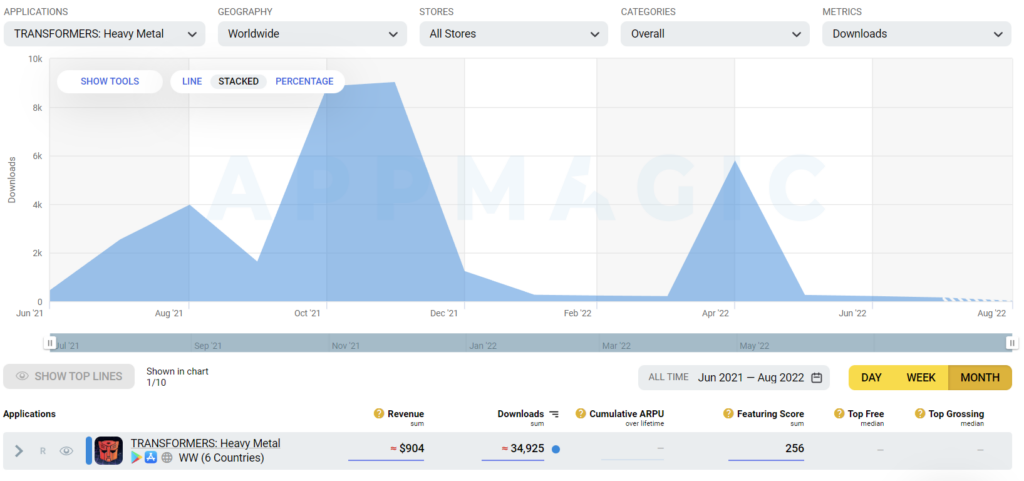Open the Stores dropdown showing All Stores

[514, 34]
